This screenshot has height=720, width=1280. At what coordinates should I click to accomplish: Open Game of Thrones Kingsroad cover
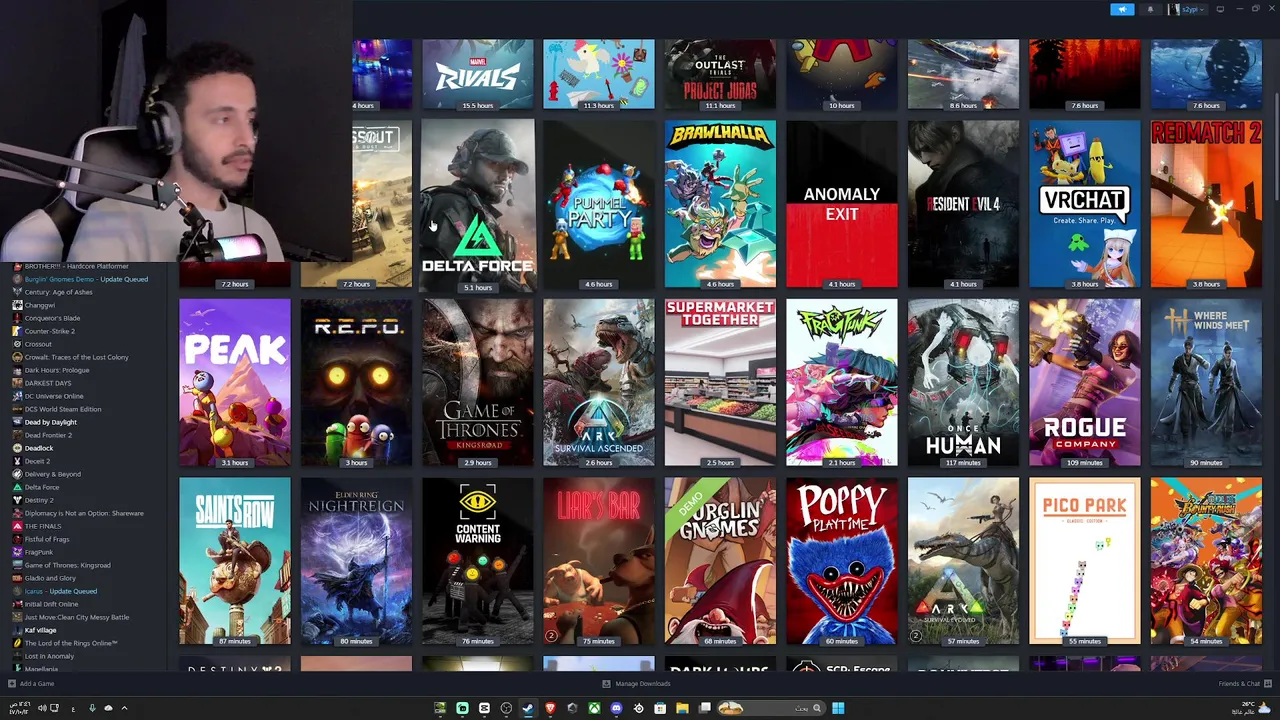pos(478,382)
